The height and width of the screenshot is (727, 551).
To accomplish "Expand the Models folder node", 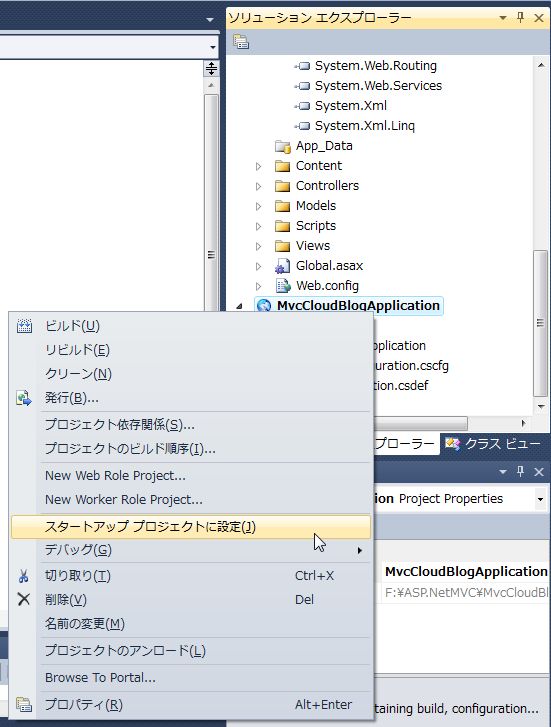I will click(259, 206).
